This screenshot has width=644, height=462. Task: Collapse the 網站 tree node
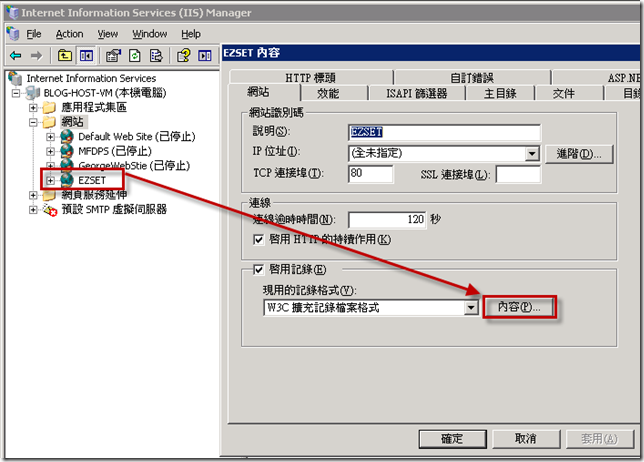click(x=33, y=122)
